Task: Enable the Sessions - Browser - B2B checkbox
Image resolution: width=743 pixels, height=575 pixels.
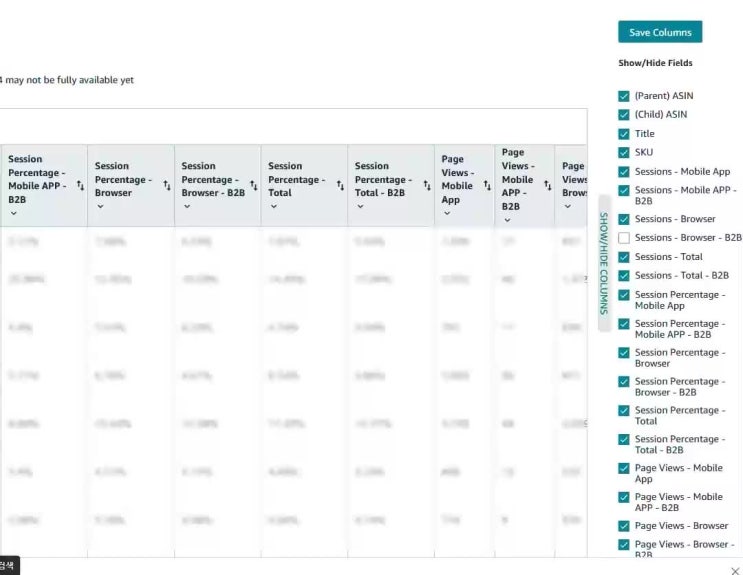Action: [x=624, y=238]
